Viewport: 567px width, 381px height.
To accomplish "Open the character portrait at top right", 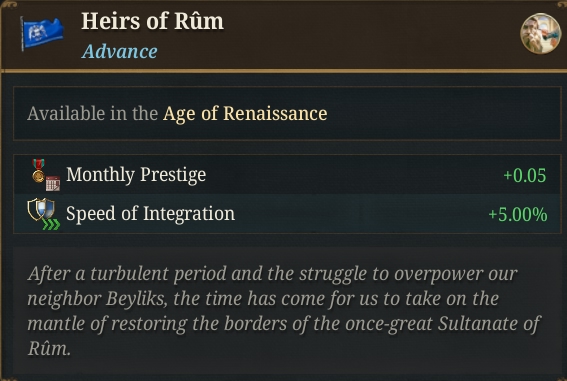I will [541, 33].
